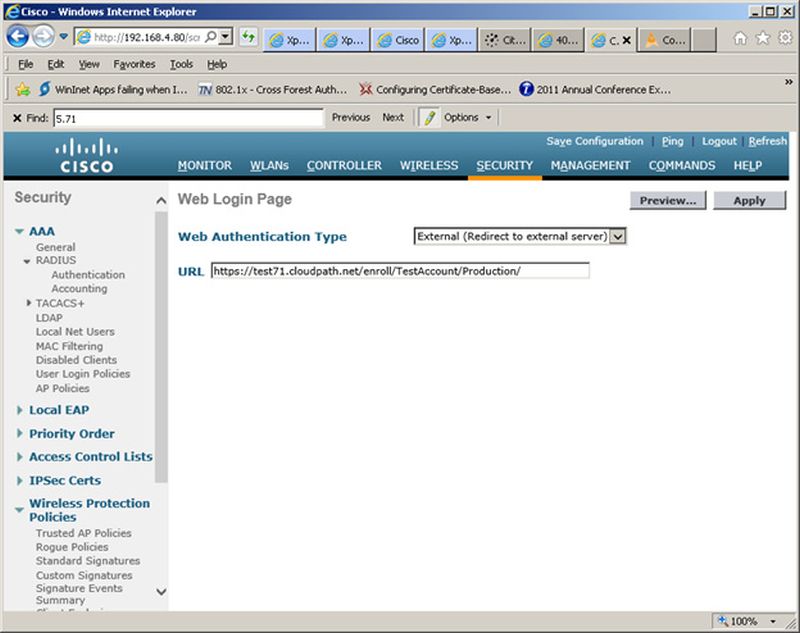This screenshot has width=800, height=633.
Task: Expand the TACACS+ subtree
Action: [29, 303]
